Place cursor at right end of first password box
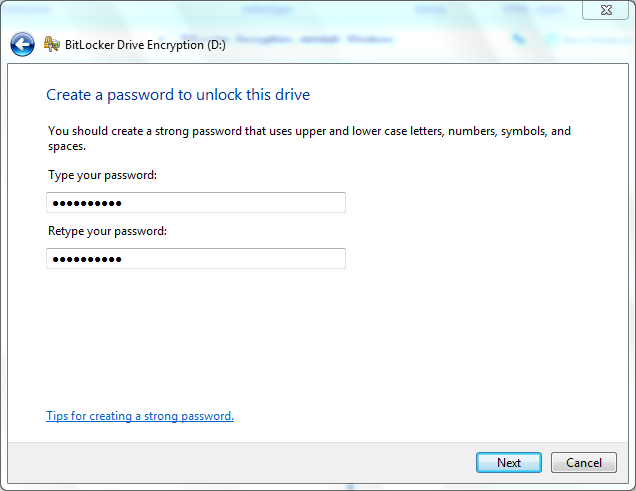The height and width of the screenshot is (491, 636). point(339,203)
